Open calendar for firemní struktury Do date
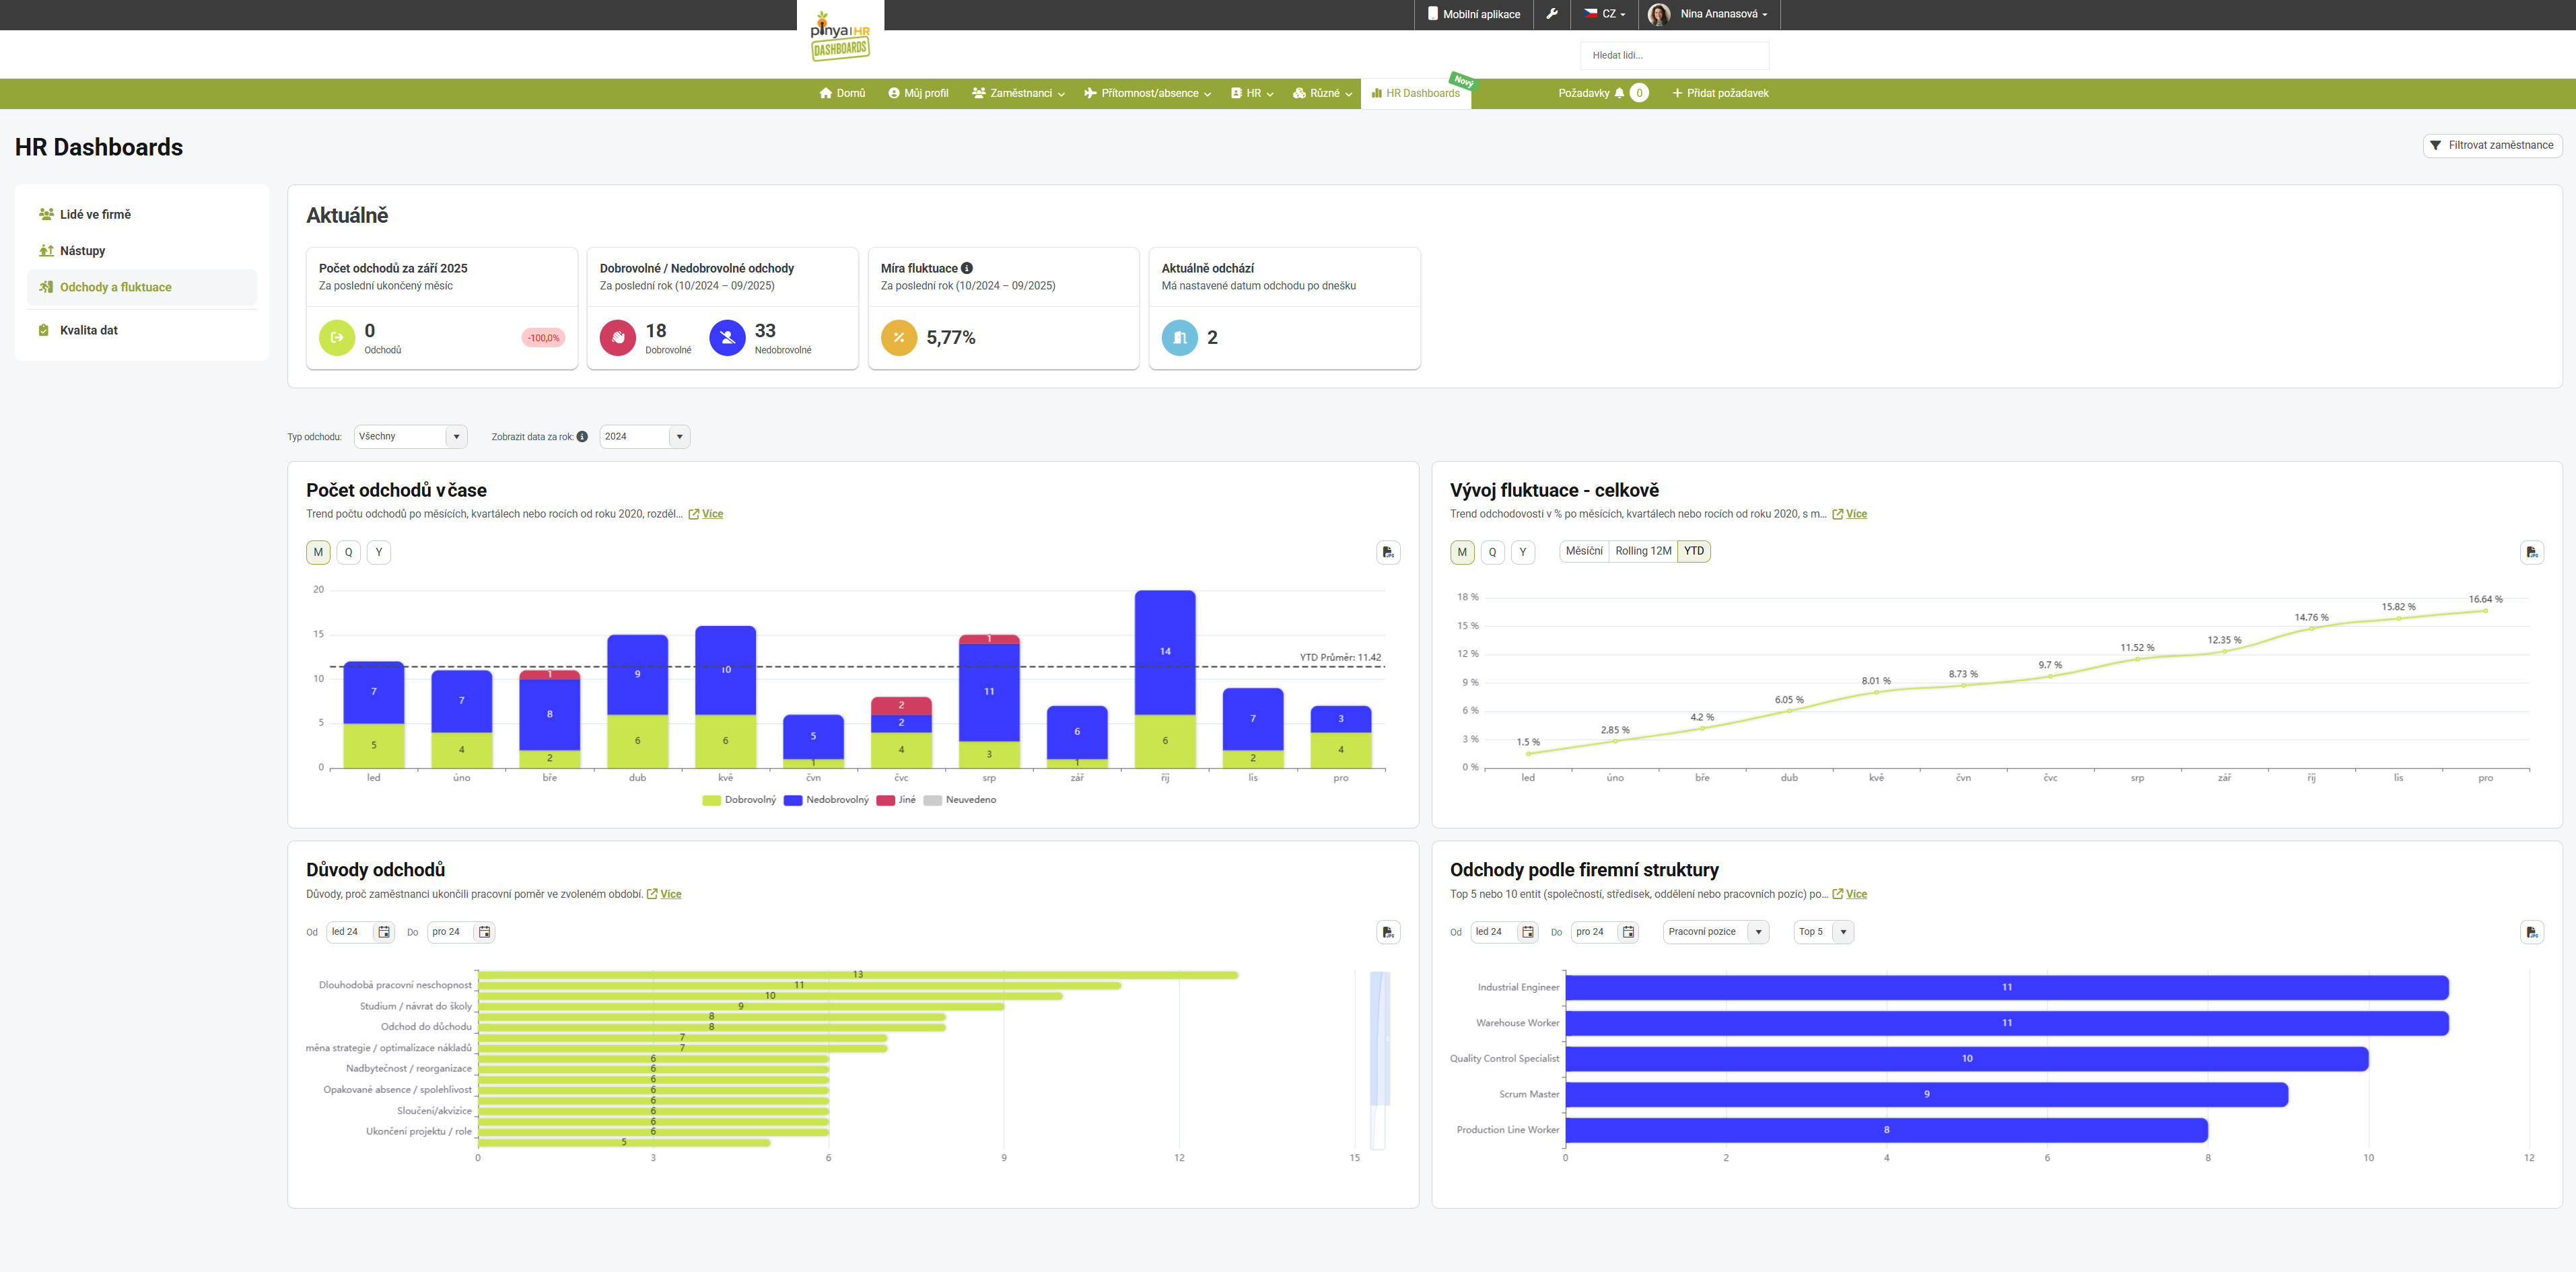Image resolution: width=2576 pixels, height=1272 pixels. pos(1628,932)
